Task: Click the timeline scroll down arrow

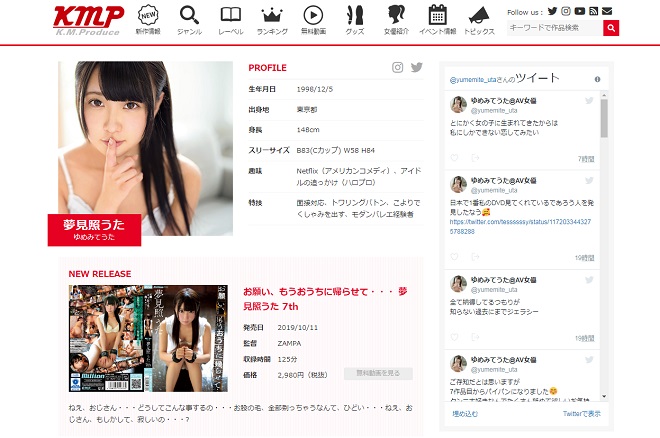Action: [x=604, y=396]
